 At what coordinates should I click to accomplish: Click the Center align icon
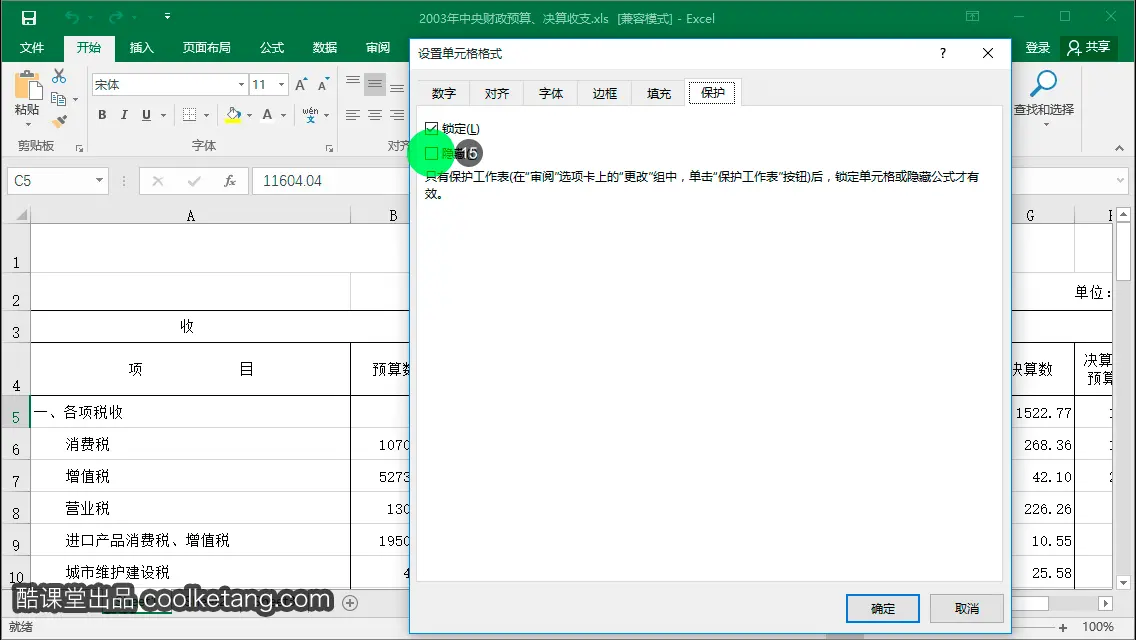[x=375, y=115]
